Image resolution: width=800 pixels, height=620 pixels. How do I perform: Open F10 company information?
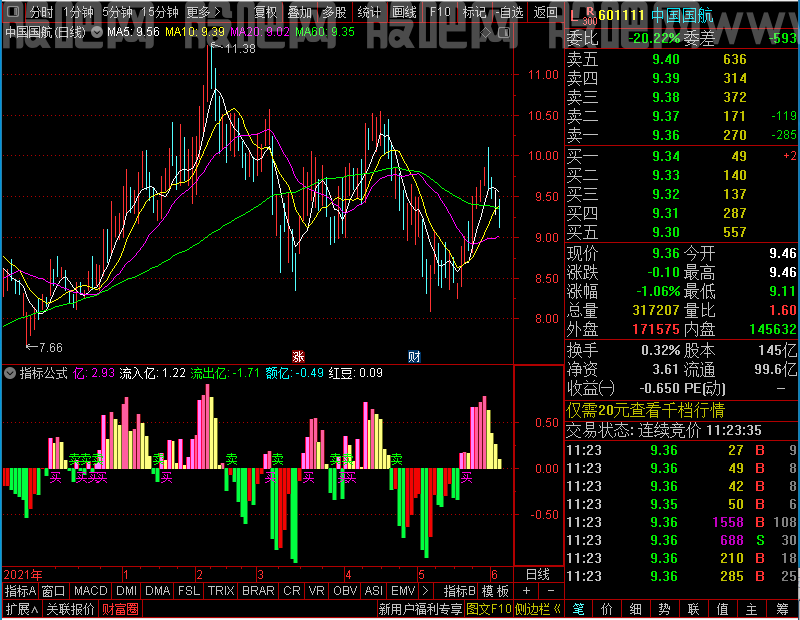click(x=440, y=12)
